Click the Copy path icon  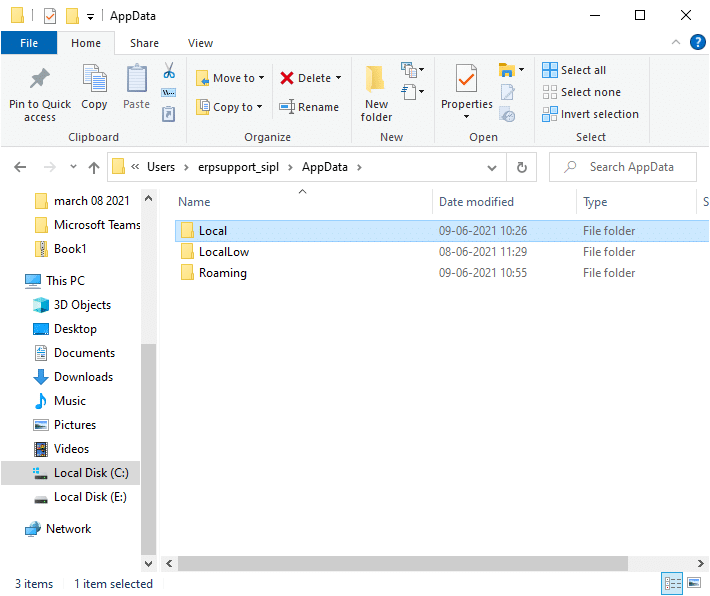pos(169,92)
